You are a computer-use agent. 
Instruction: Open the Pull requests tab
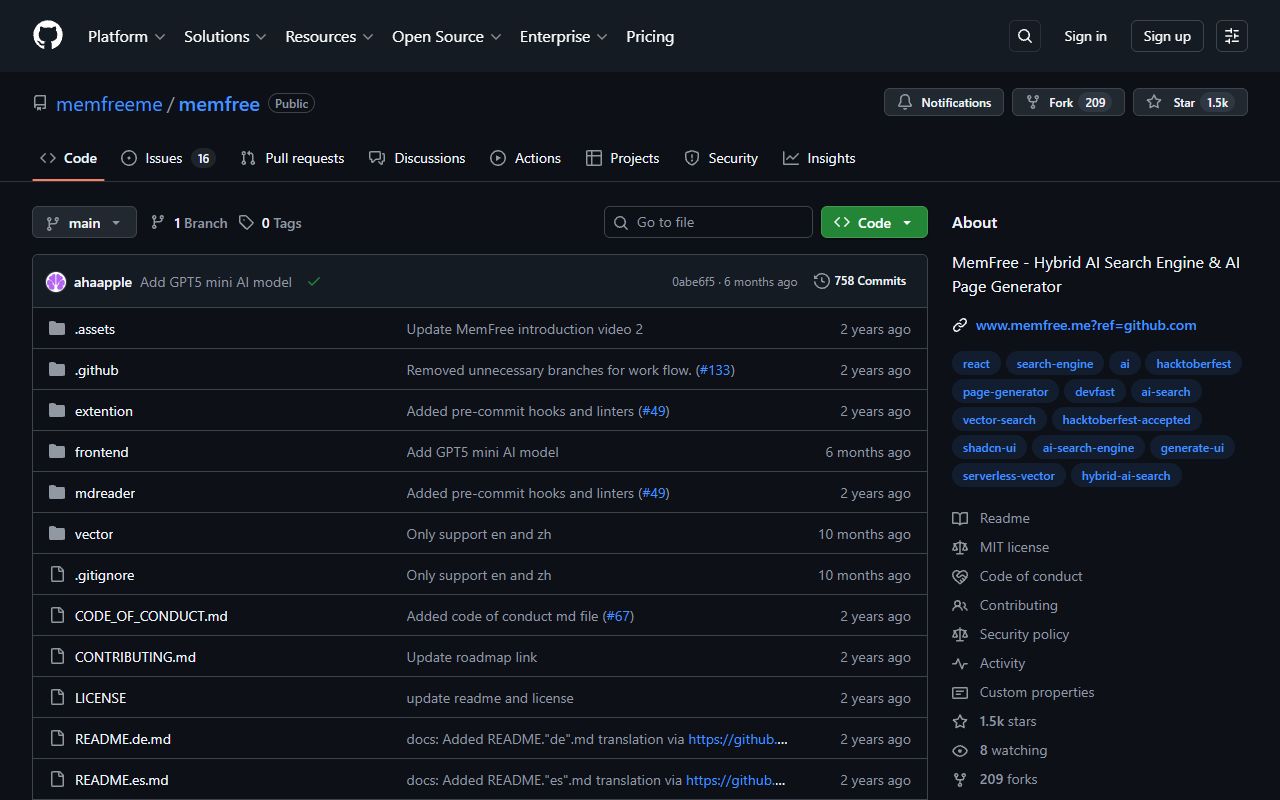291,158
